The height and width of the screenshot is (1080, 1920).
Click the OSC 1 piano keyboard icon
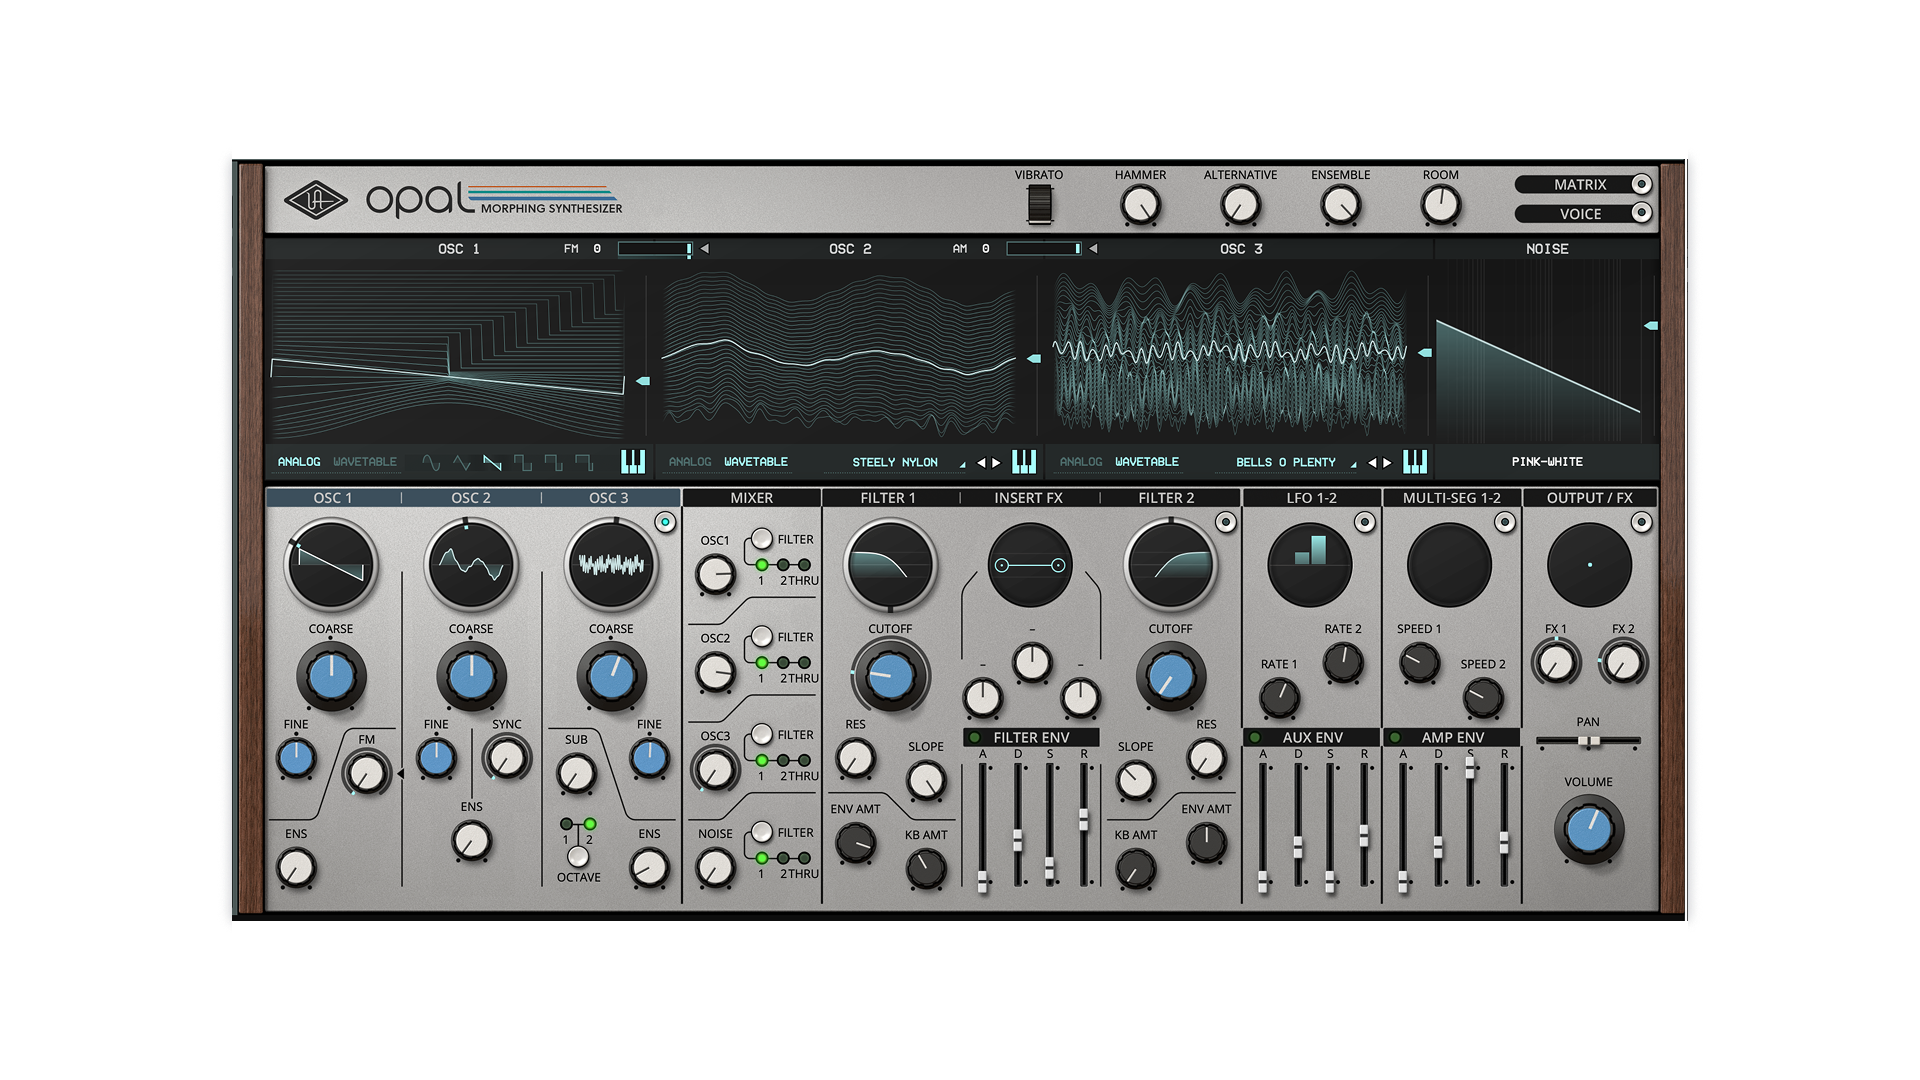(633, 461)
